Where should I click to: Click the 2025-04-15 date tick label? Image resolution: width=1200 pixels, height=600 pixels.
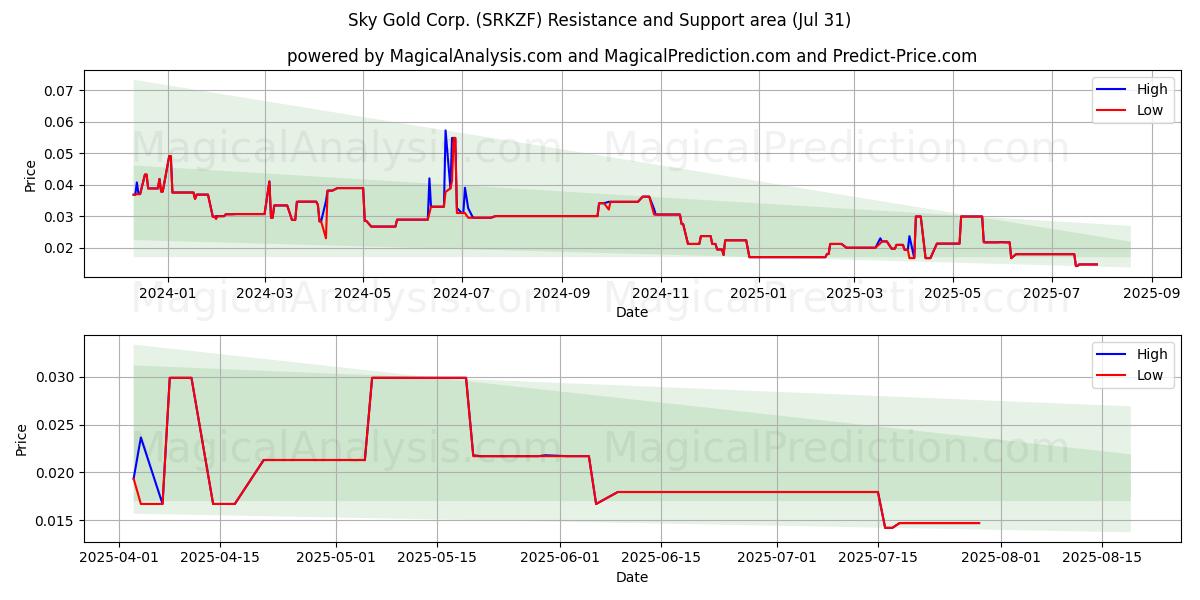[x=220, y=558]
